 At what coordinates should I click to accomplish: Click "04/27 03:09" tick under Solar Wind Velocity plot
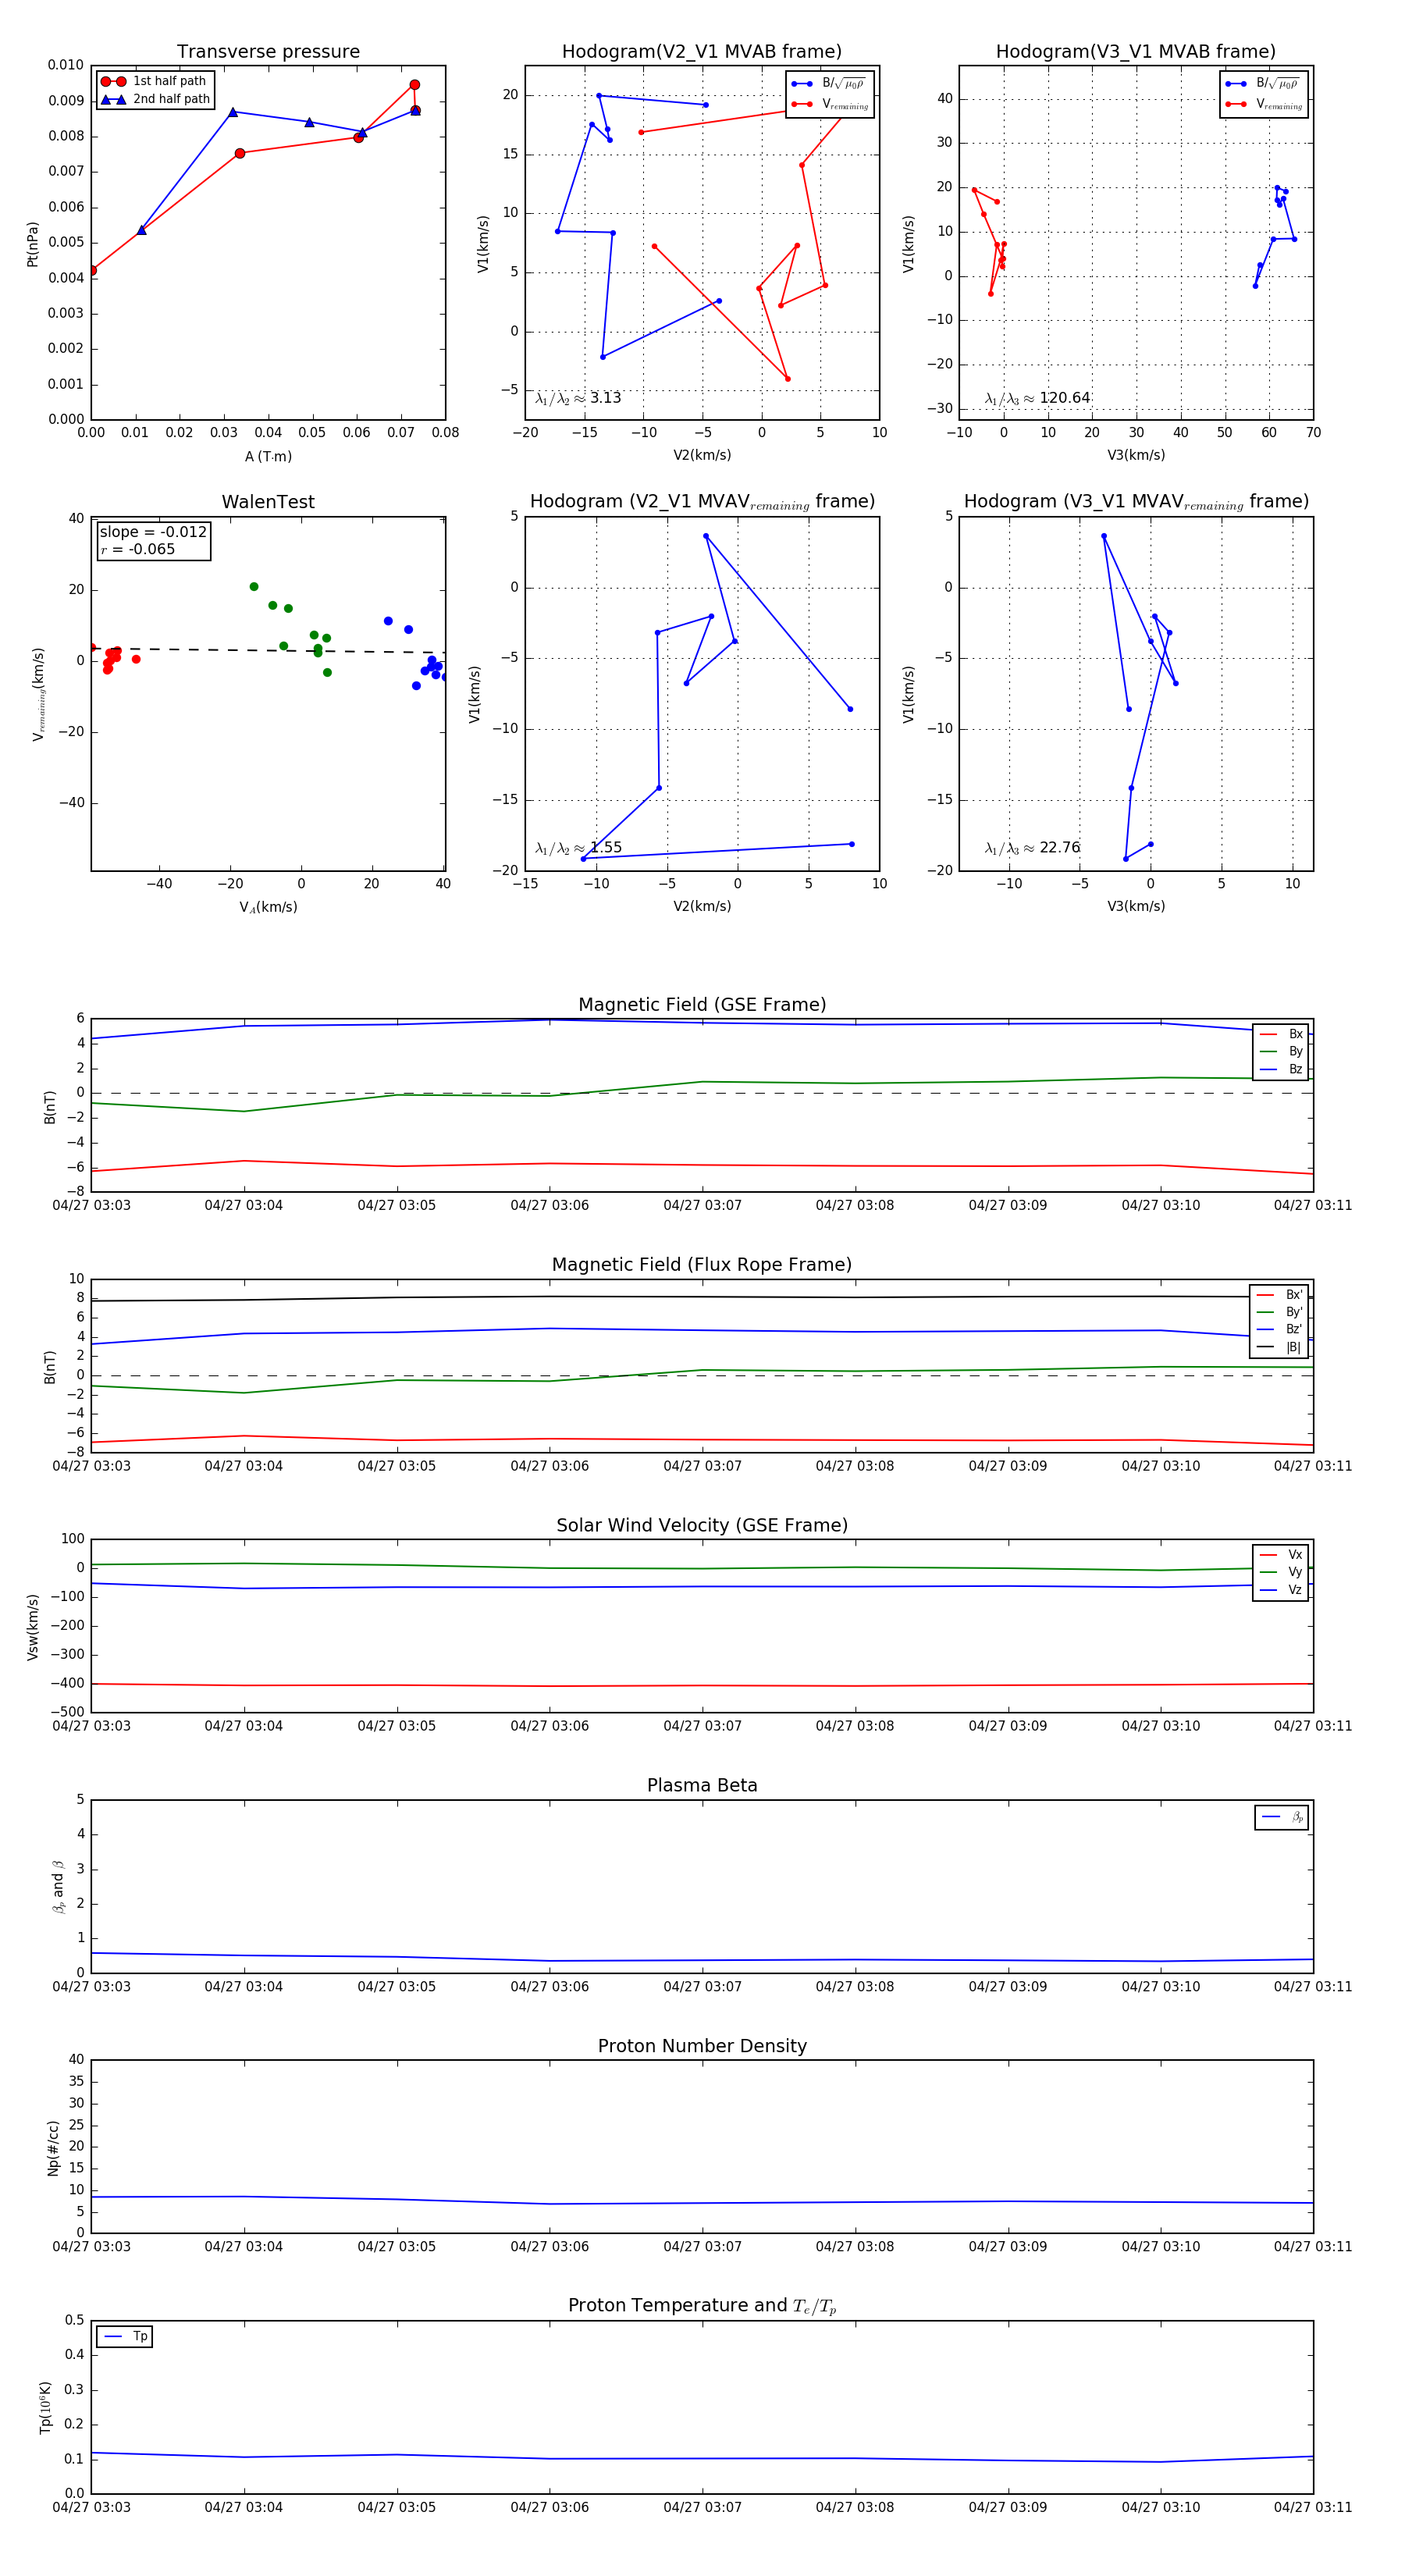1008,1726
